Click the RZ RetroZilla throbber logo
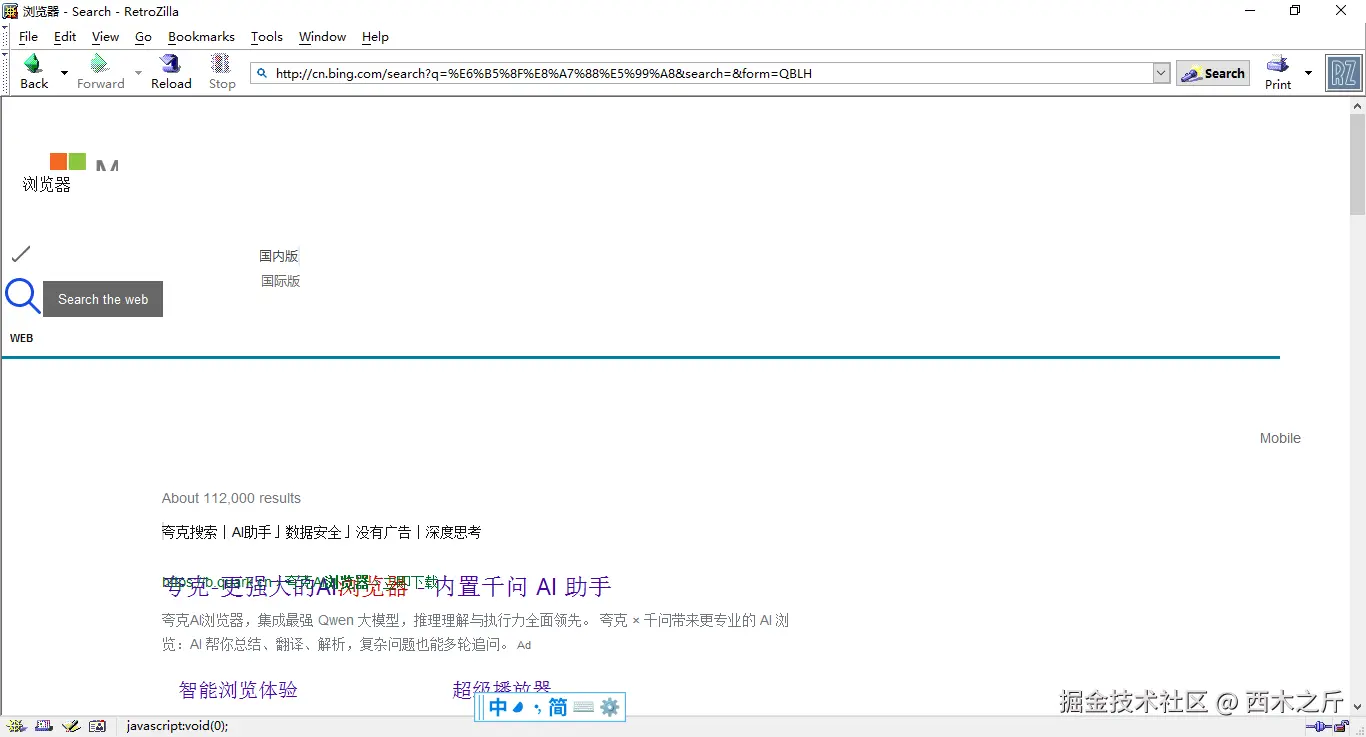1366x737 pixels. coord(1343,73)
